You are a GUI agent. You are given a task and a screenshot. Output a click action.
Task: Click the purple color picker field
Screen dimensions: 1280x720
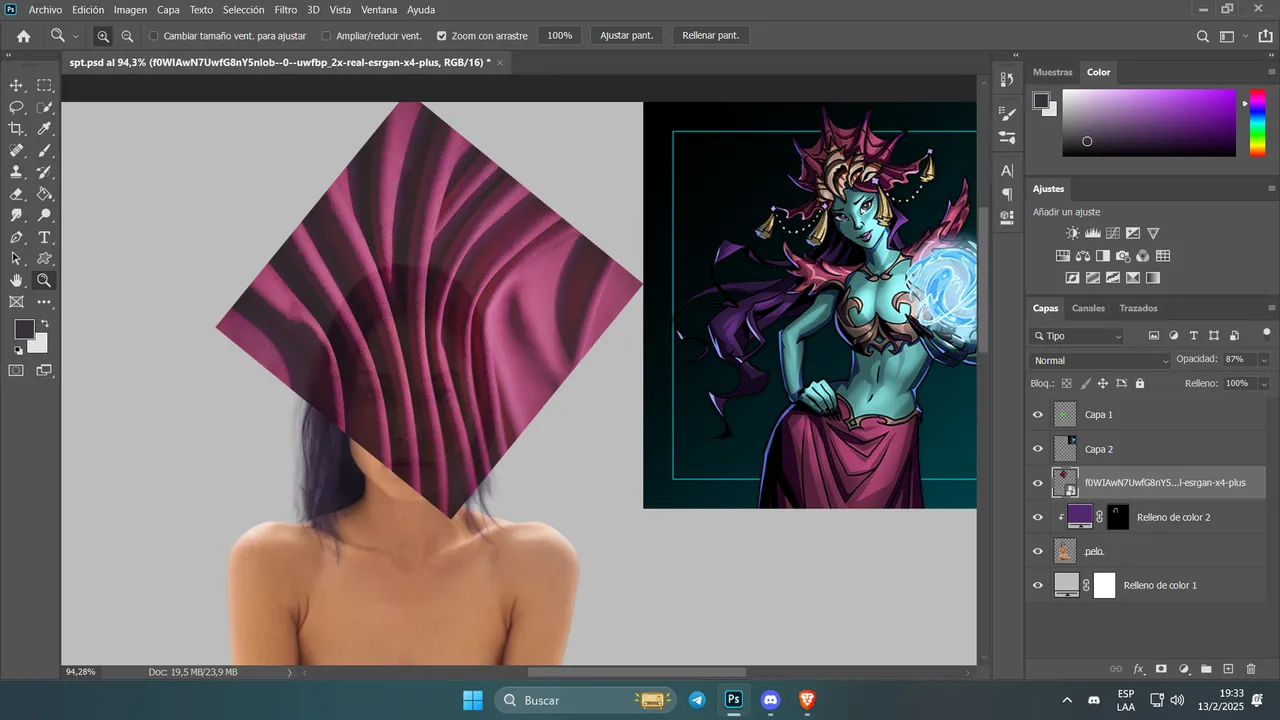pyautogui.click(x=1149, y=122)
